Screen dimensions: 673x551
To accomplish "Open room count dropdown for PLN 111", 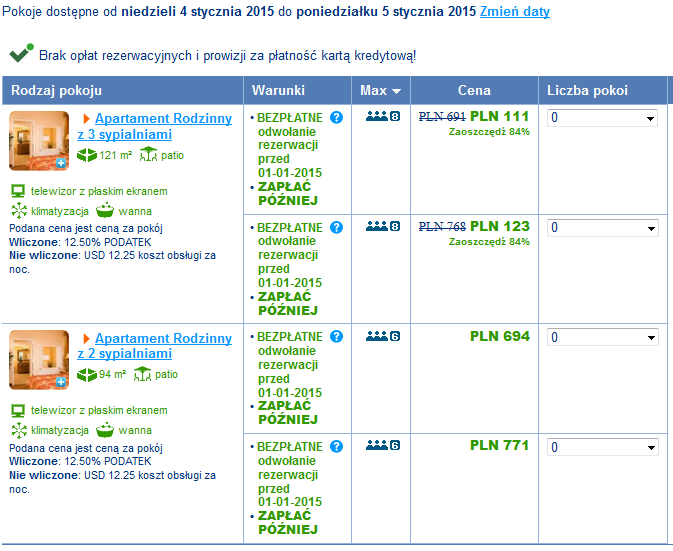I will [602, 118].
